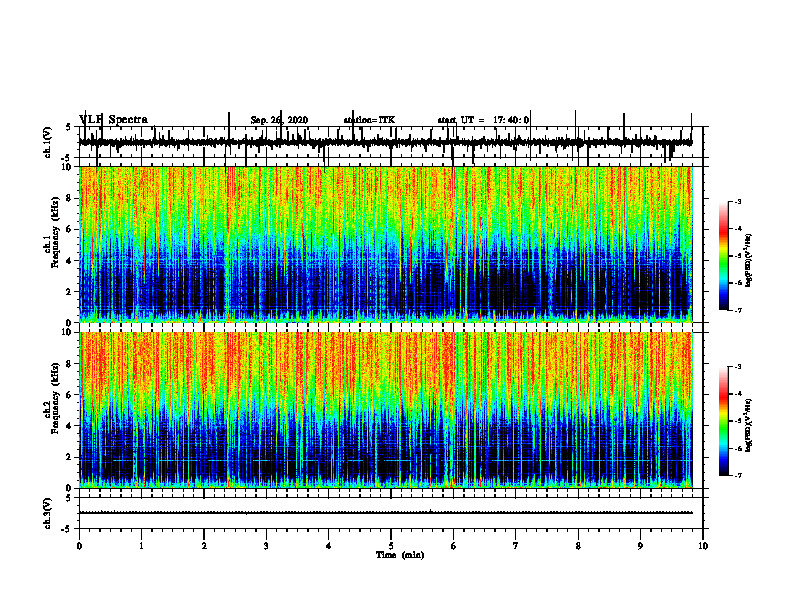Click the ch.1 spectrogram color bar

724,256
